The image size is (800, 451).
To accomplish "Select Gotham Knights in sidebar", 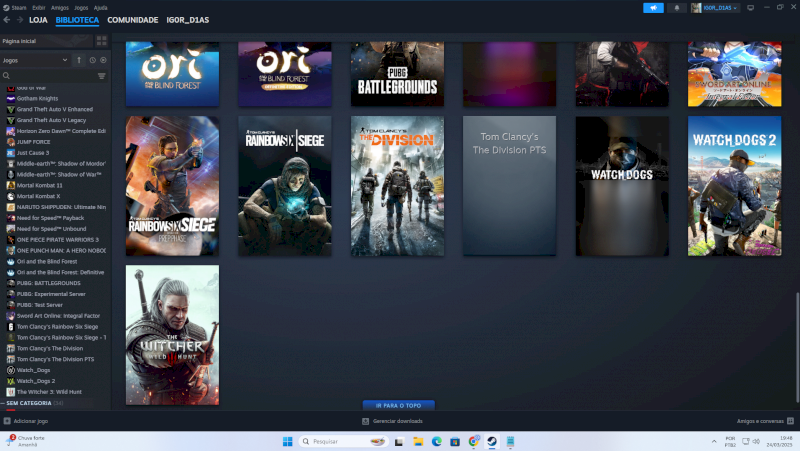I will pyautogui.click(x=56, y=98).
